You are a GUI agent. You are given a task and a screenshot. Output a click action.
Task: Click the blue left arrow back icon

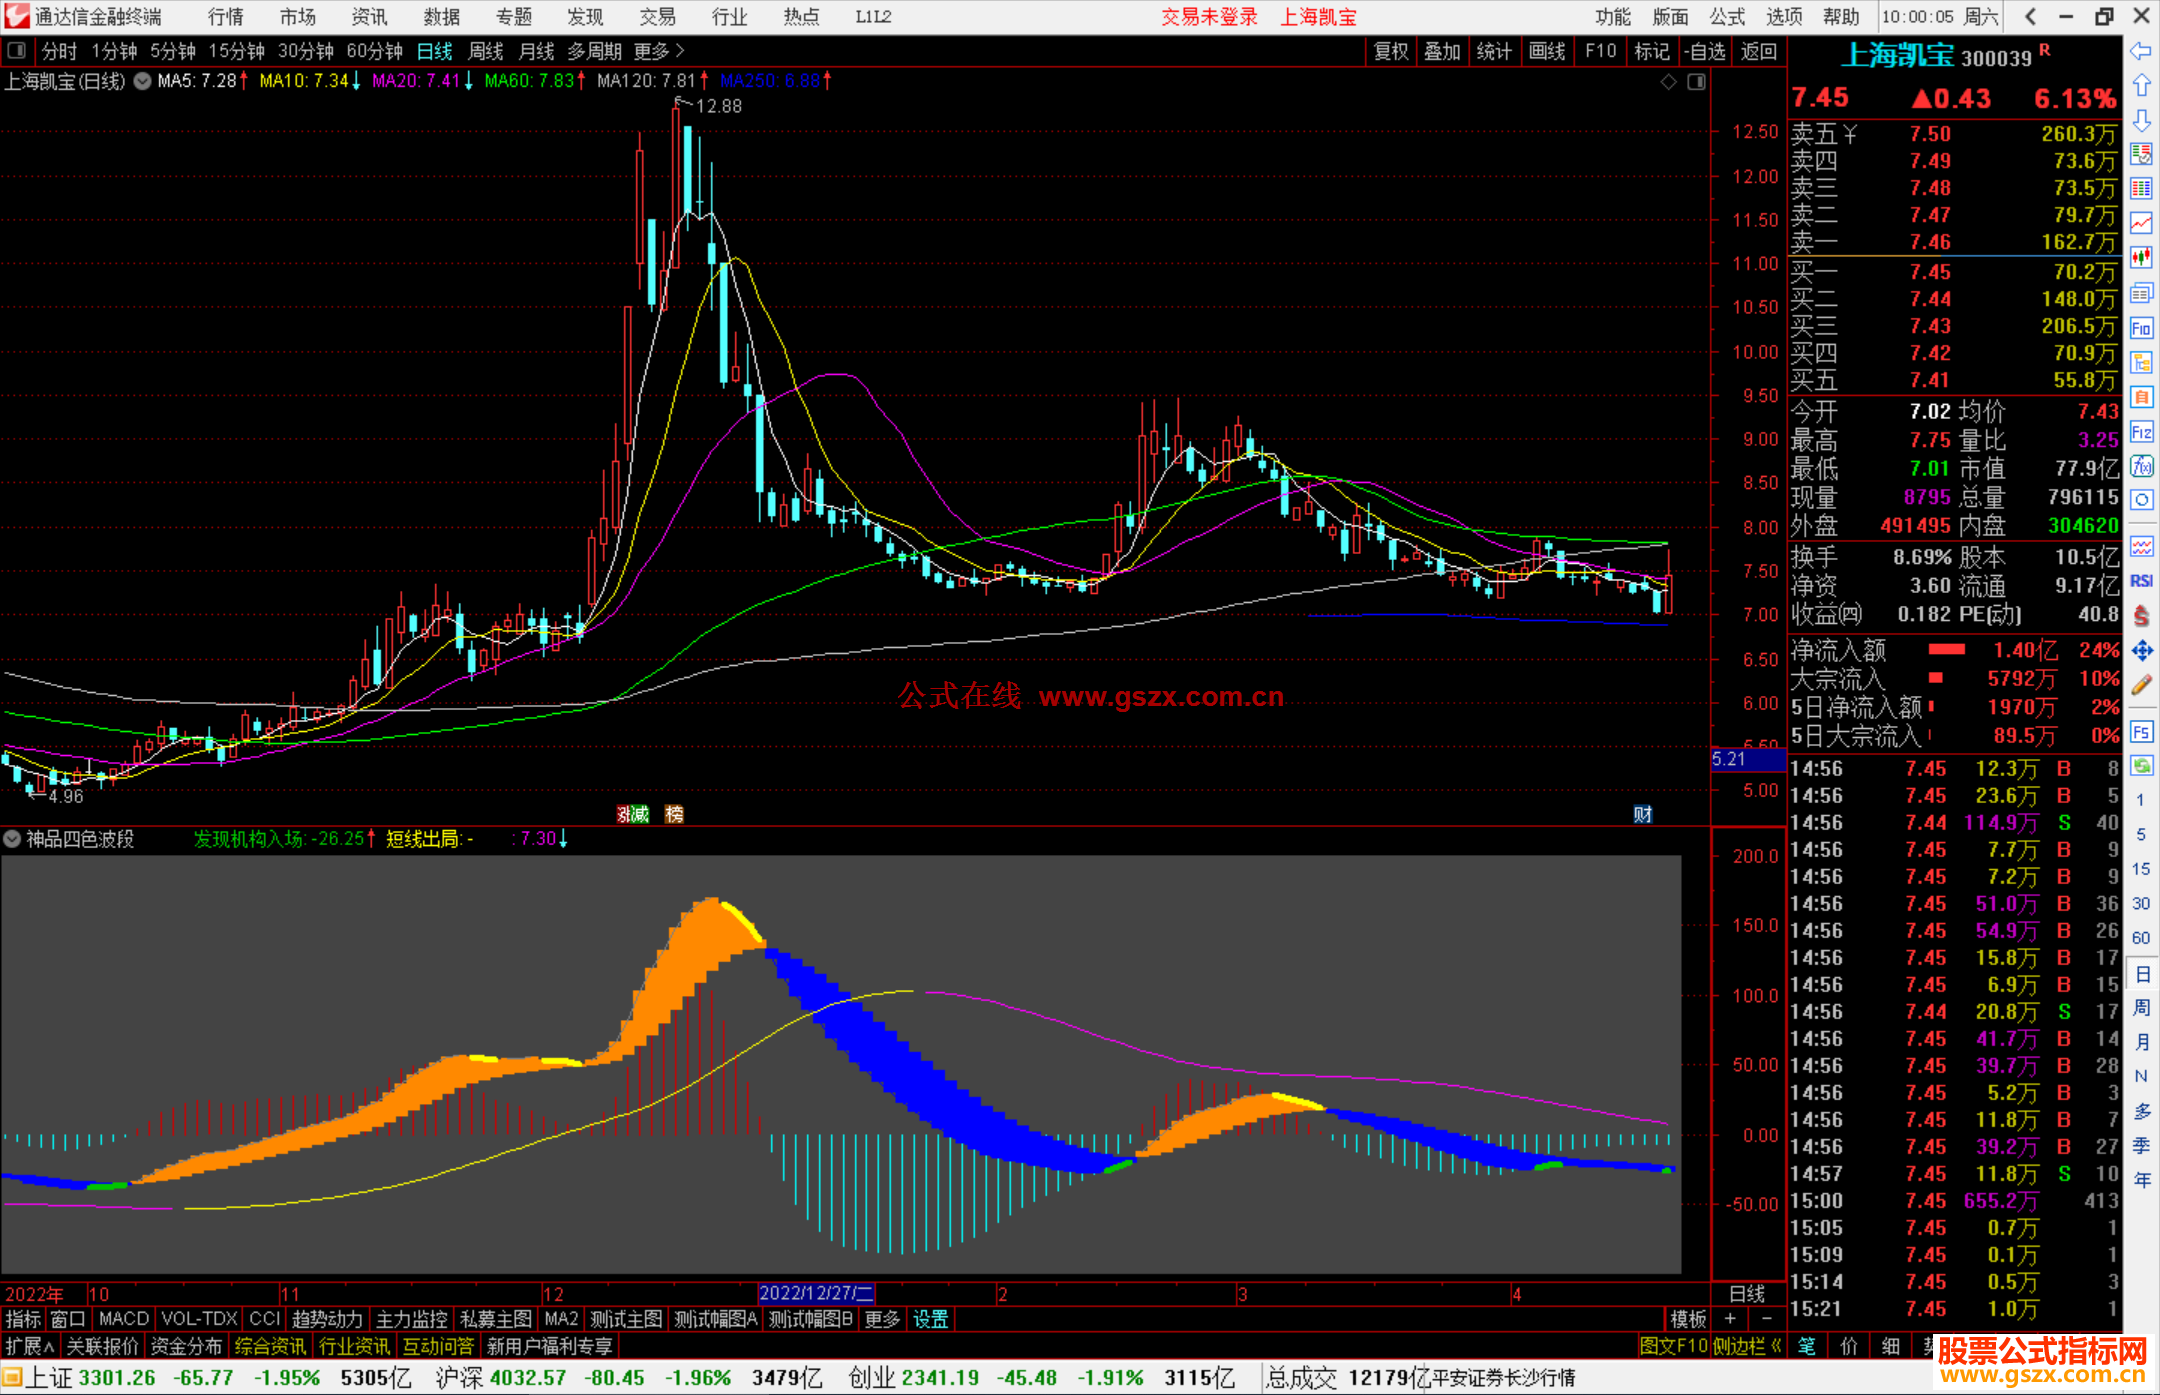(x=2141, y=51)
